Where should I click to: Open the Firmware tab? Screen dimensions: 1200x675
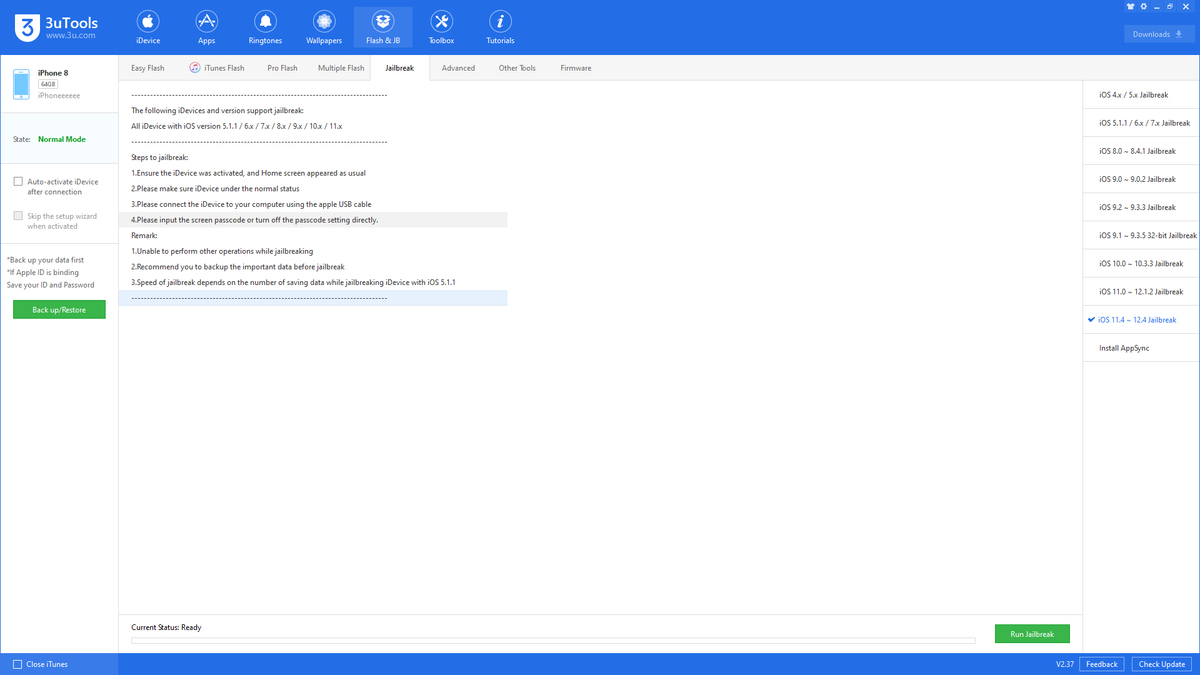[576, 68]
